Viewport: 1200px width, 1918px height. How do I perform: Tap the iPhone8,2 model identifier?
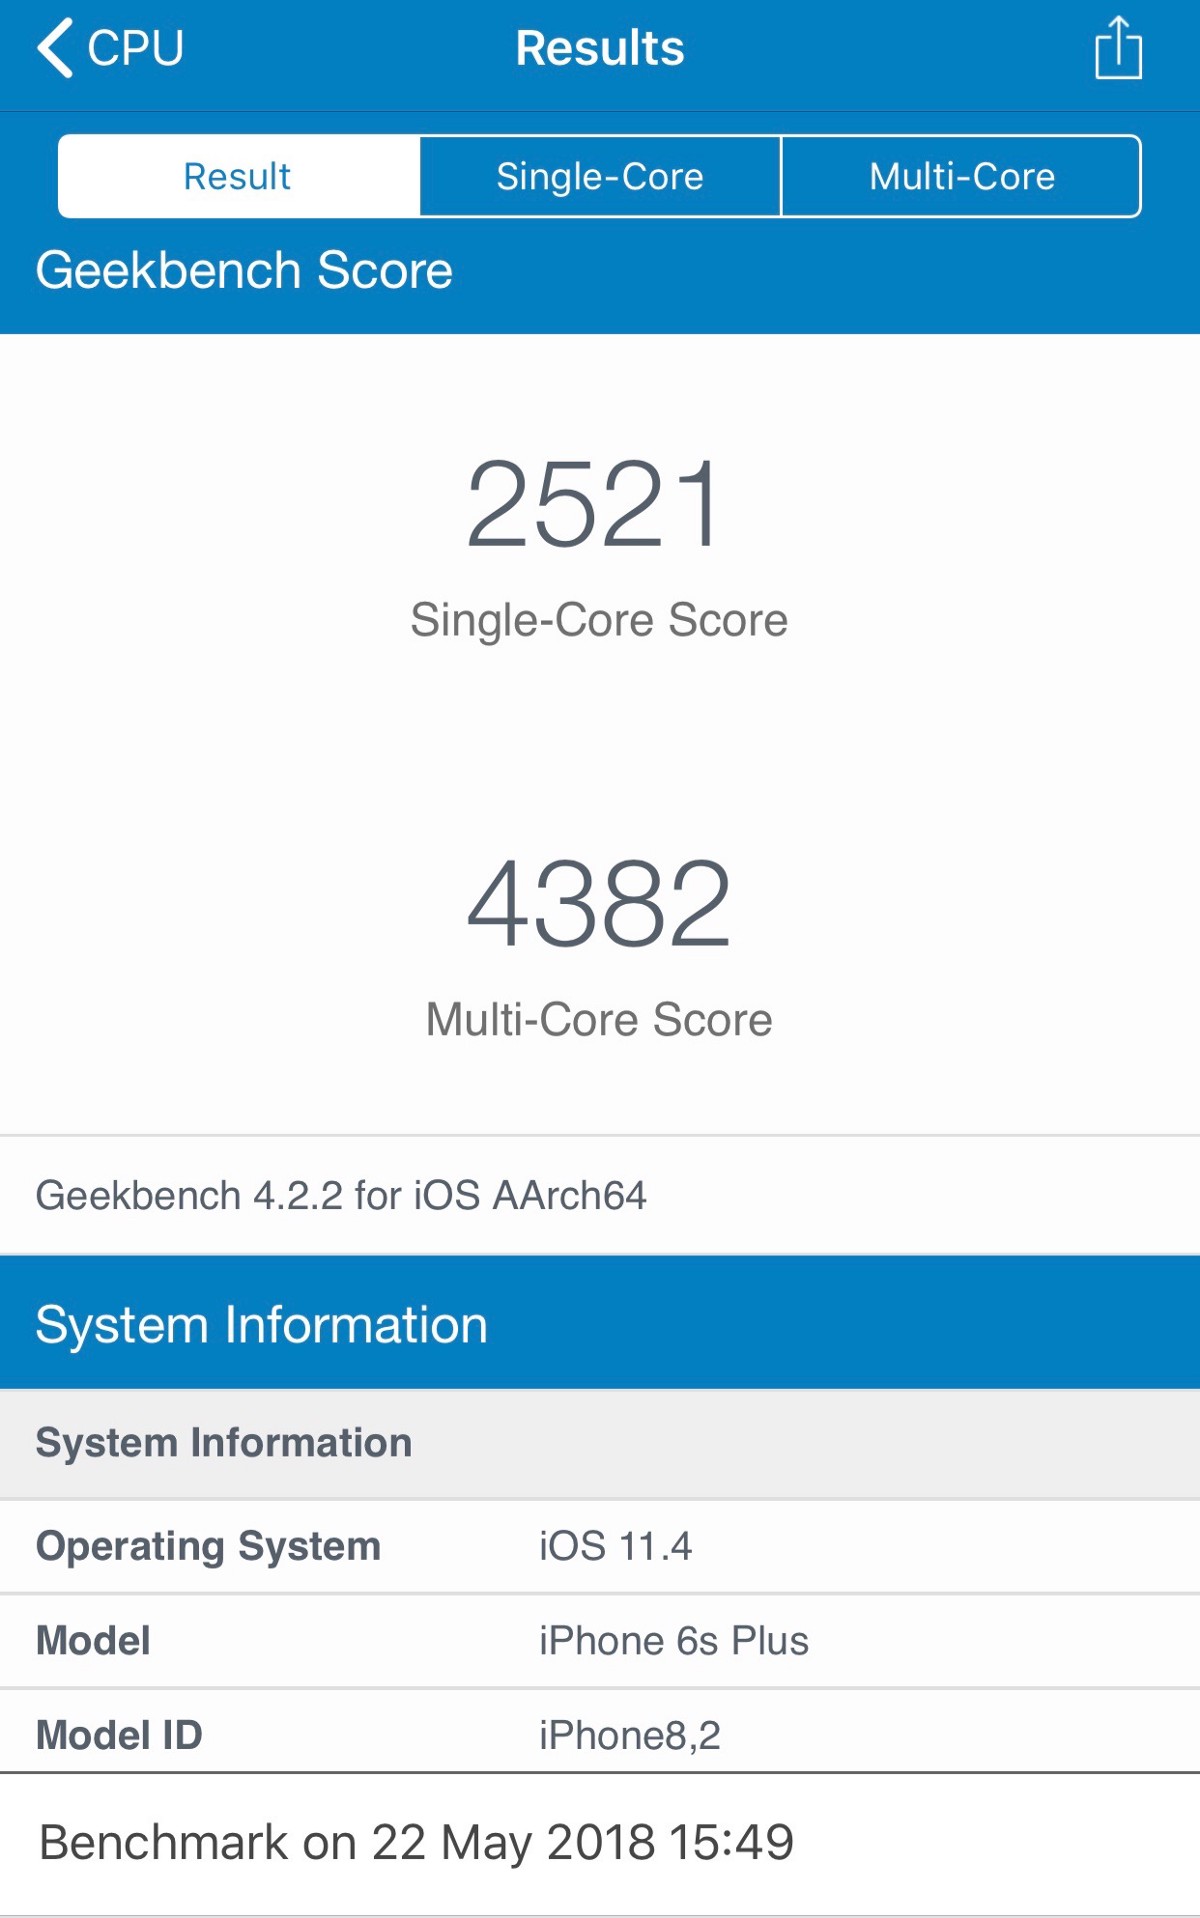[629, 1735]
